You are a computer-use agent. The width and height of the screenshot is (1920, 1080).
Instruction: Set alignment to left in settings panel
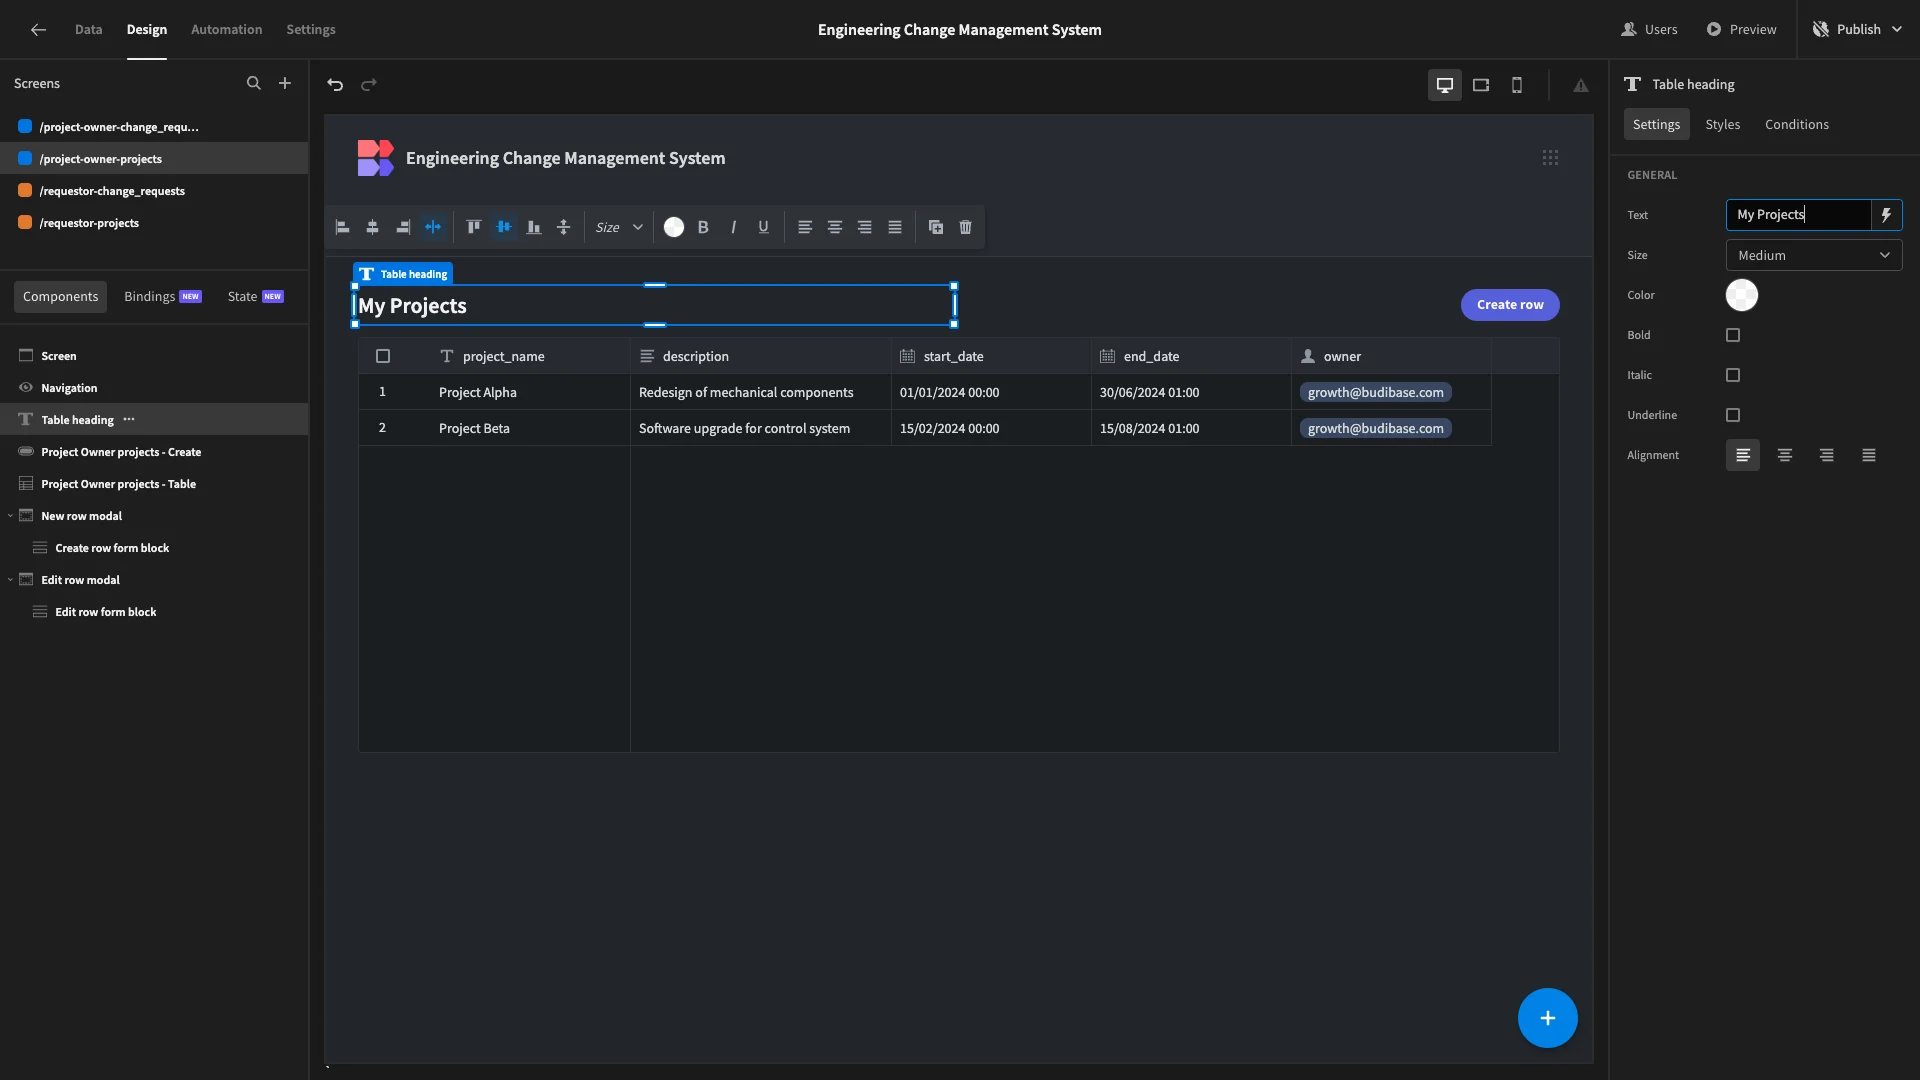[x=1743, y=455]
